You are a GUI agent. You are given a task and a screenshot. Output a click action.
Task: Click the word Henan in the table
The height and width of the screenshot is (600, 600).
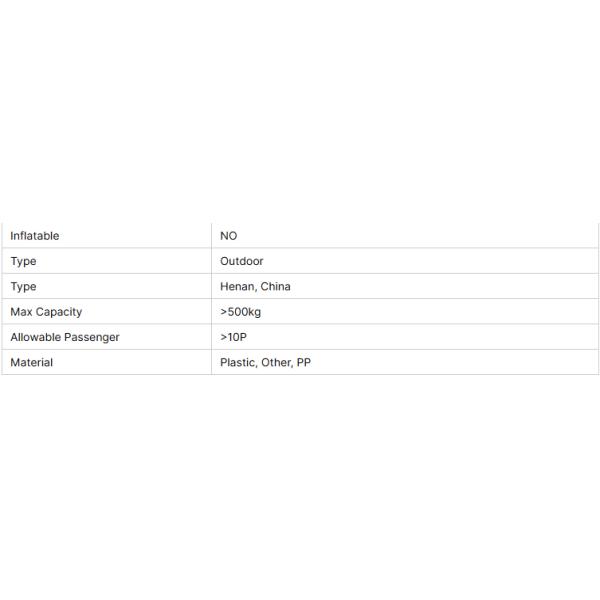tap(238, 286)
